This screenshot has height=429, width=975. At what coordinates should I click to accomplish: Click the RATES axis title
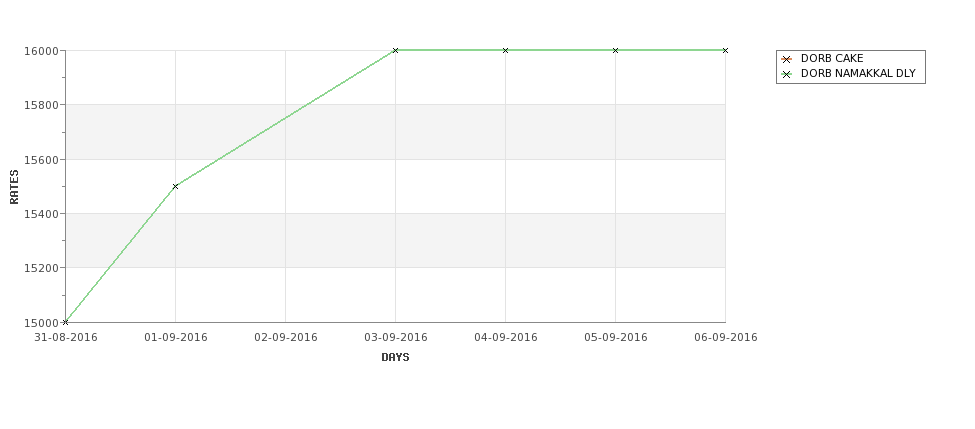(14, 187)
